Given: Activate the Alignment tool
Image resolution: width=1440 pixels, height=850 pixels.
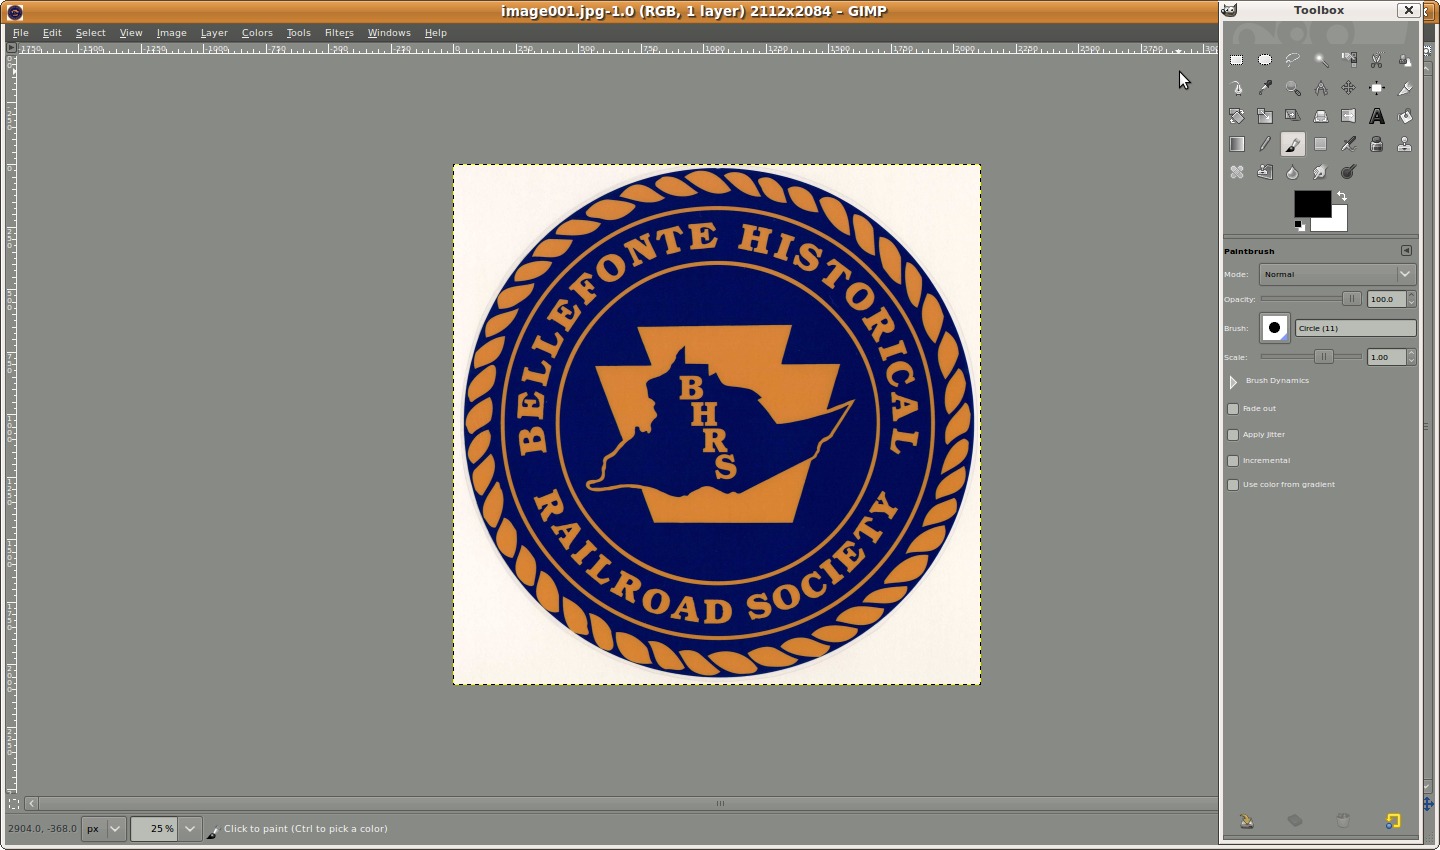Looking at the screenshot, I should [1377, 88].
